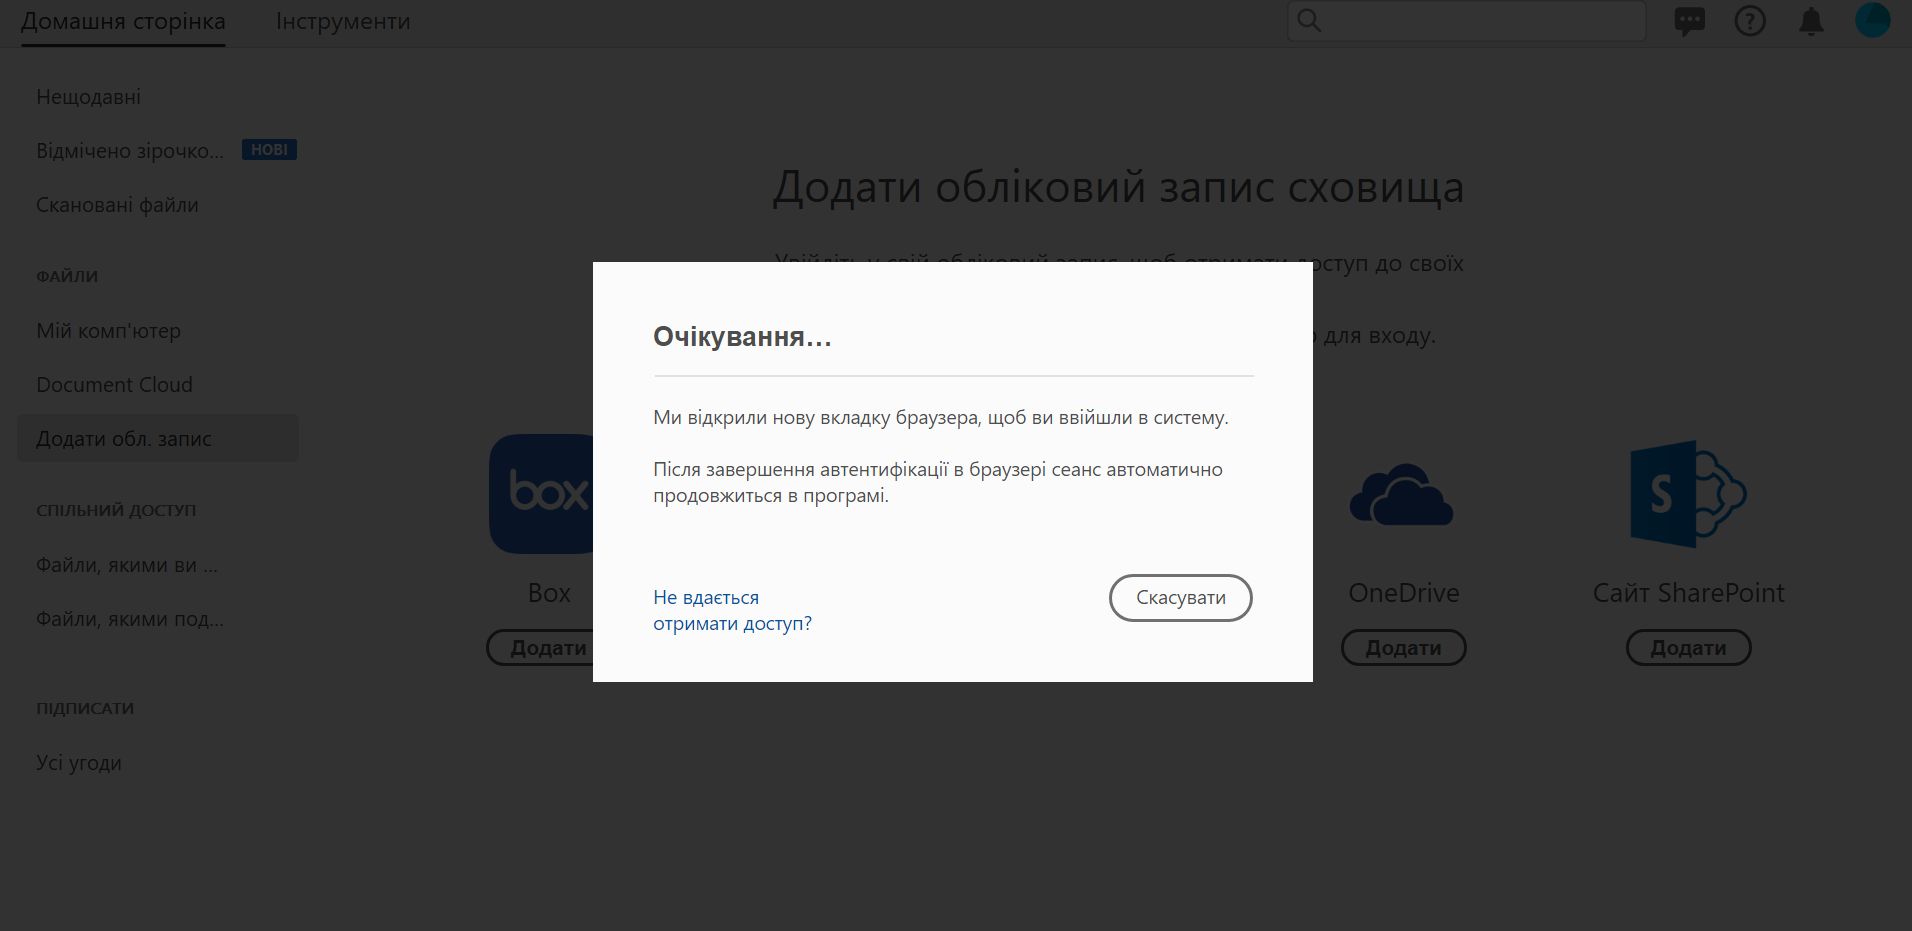
Task: Click the СПІЛЬНИЙ ДОСТУП section header
Action: [116, 511]
